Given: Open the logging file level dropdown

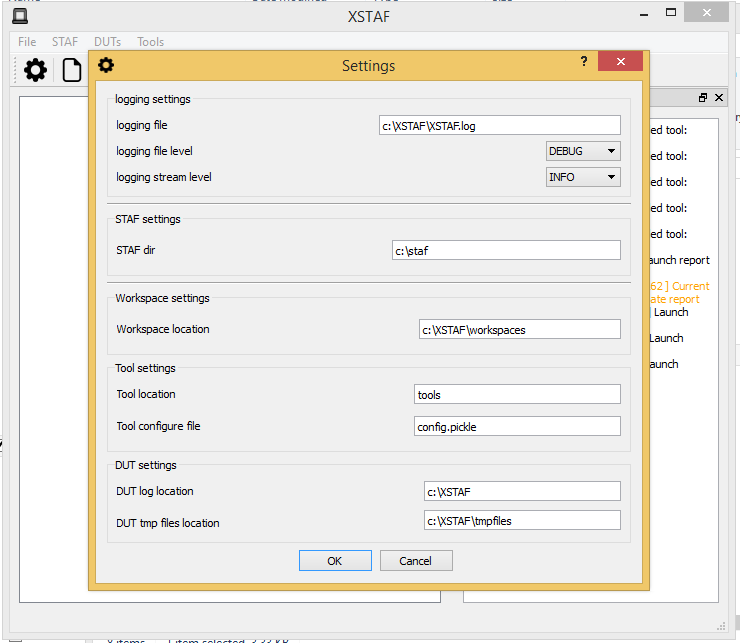Looking at the screenshot, I should click(x=583, y=151).
